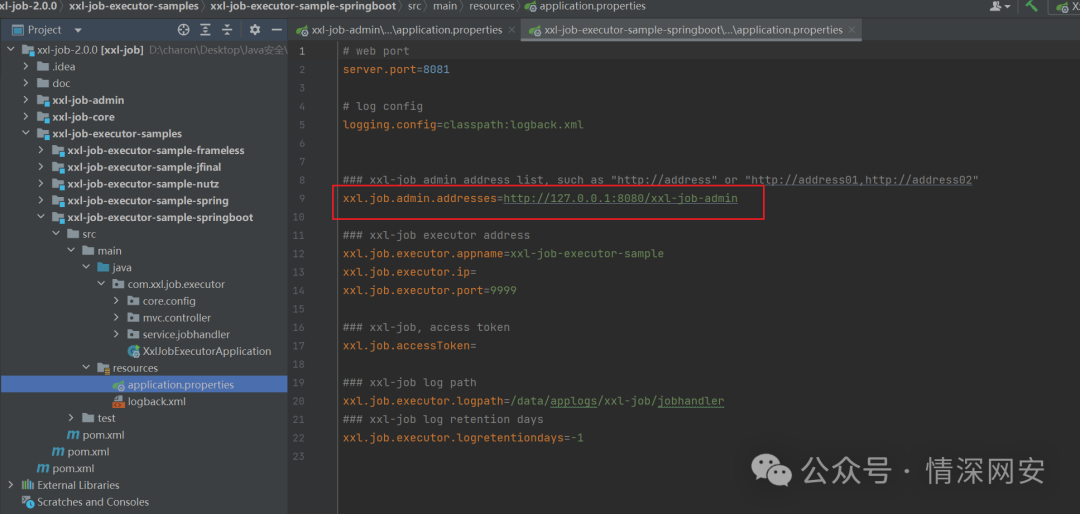Collapse the java source folder
Viewport: 1080px width, 514px height.
[x=87, y=267]
